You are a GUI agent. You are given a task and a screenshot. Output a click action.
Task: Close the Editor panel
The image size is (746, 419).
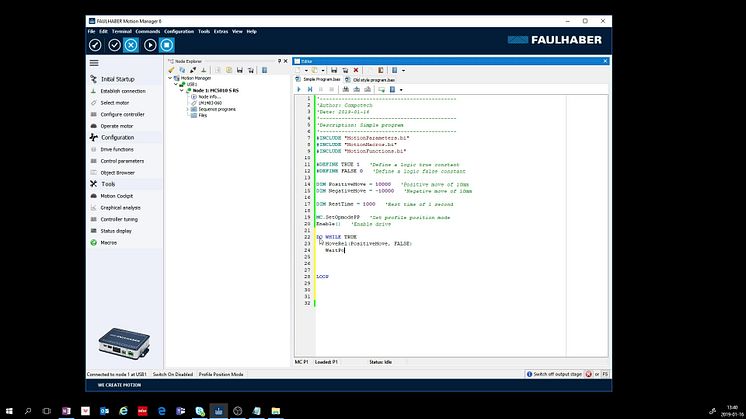[x=605, y=61]
